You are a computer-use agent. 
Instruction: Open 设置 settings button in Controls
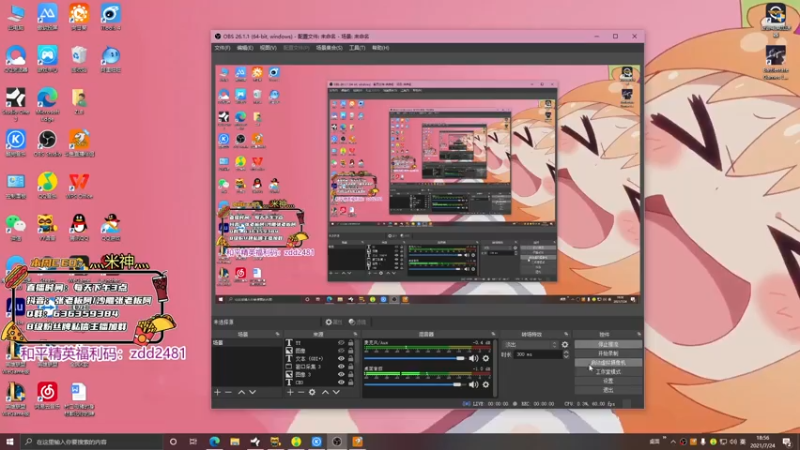(608, 381)
